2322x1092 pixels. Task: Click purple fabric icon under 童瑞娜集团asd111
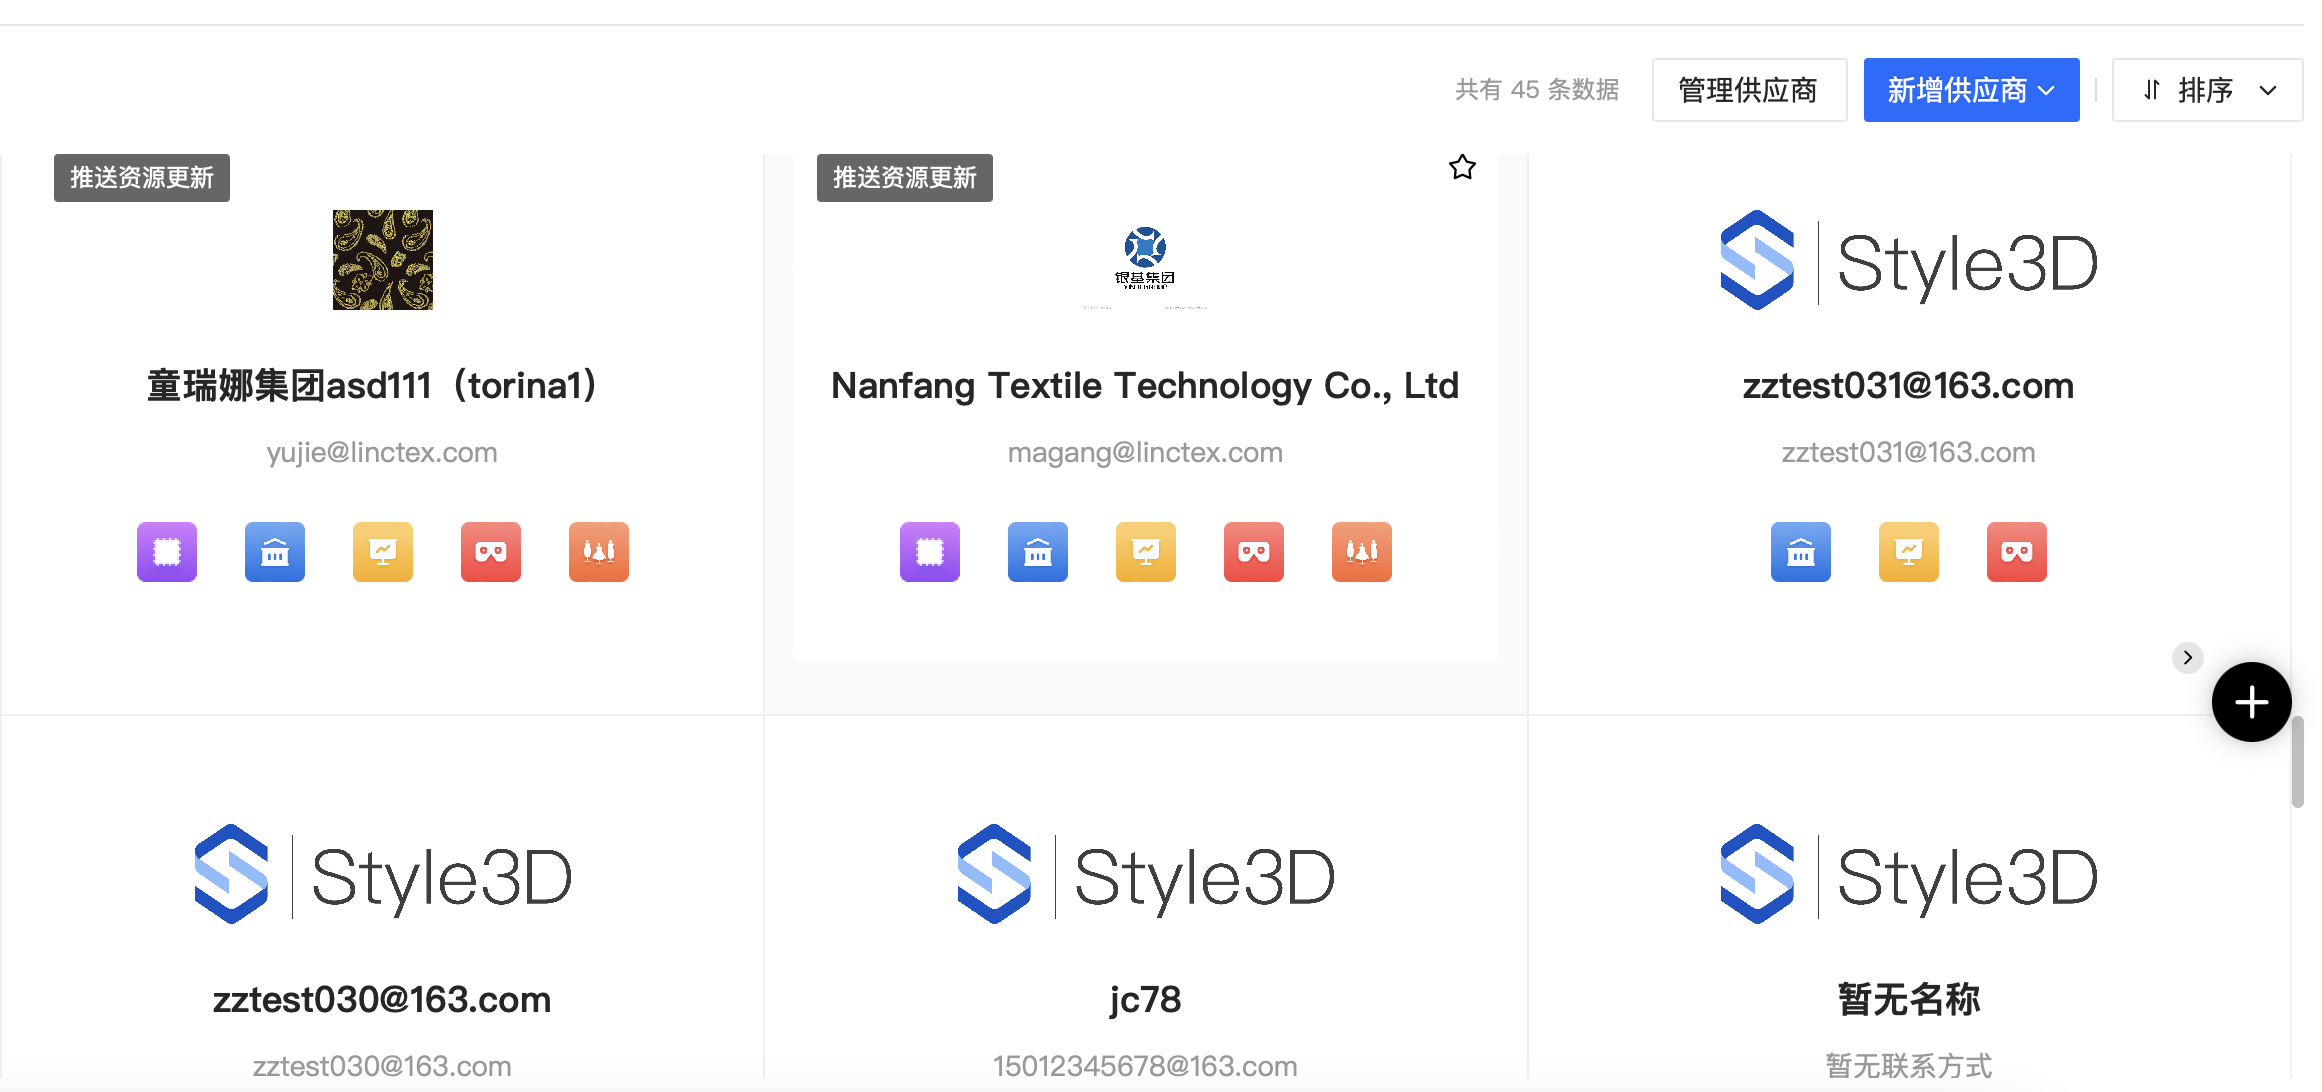167,551
